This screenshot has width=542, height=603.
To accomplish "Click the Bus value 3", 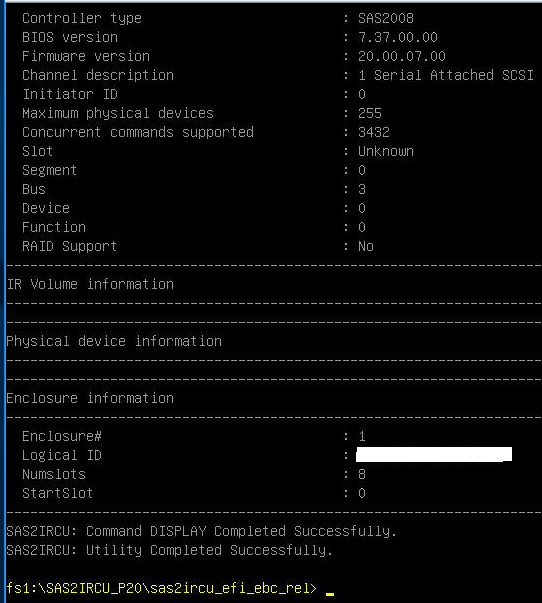I will point(362,189).
